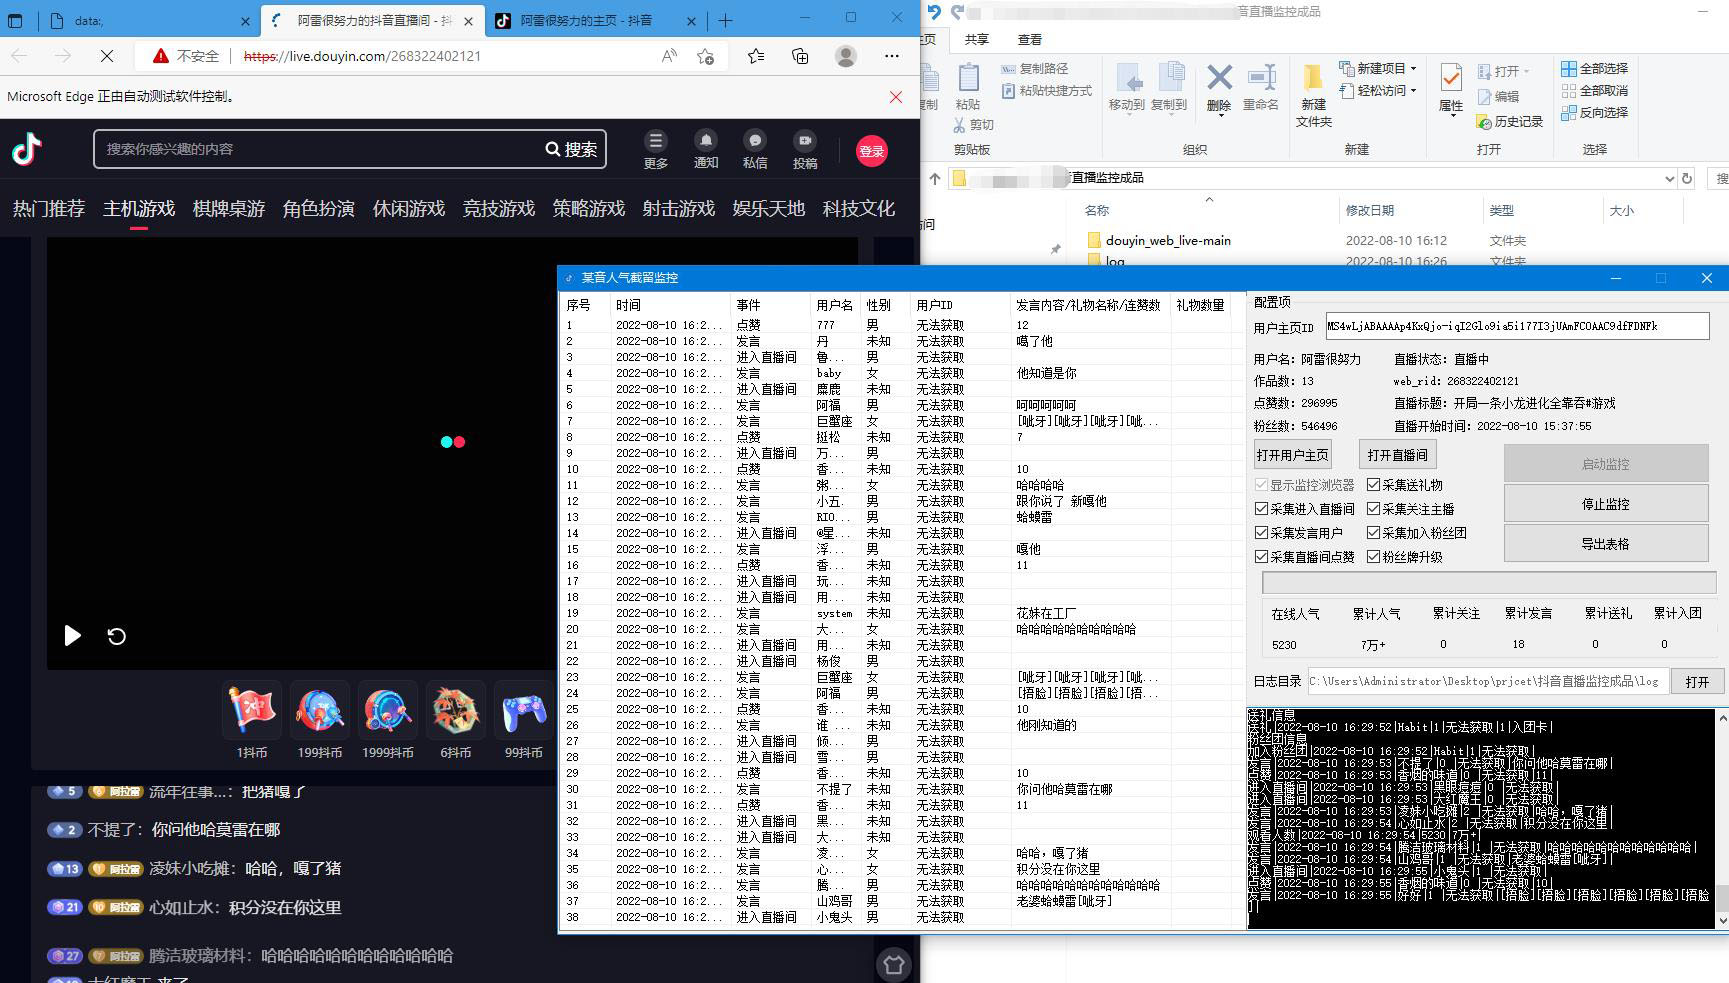Click 重命名 rename icon in Explorer

(x=1261, y=87)
